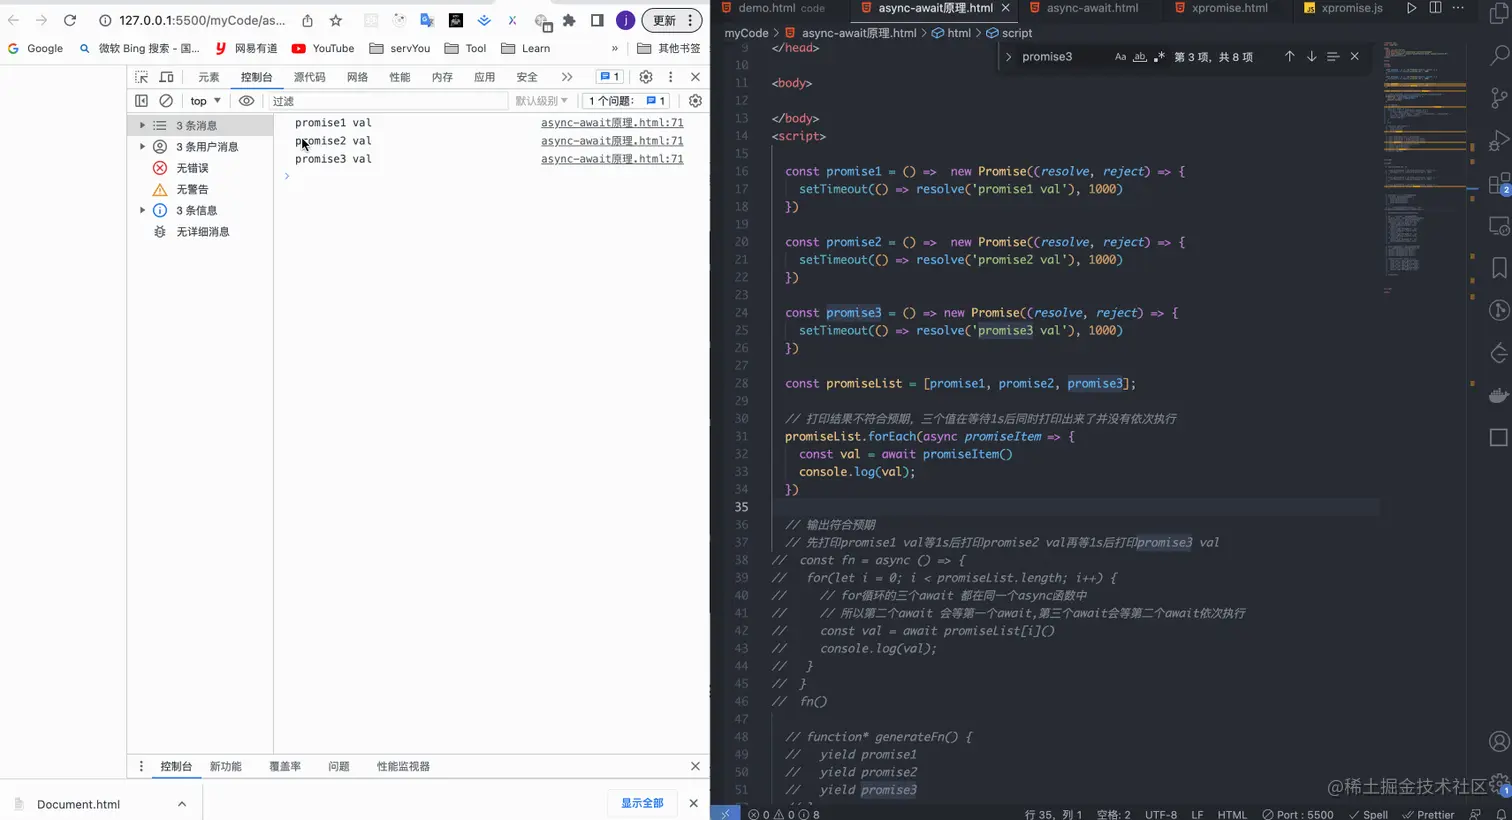
Task: Expand the 3 条信息 group
Action: (142, 210)
